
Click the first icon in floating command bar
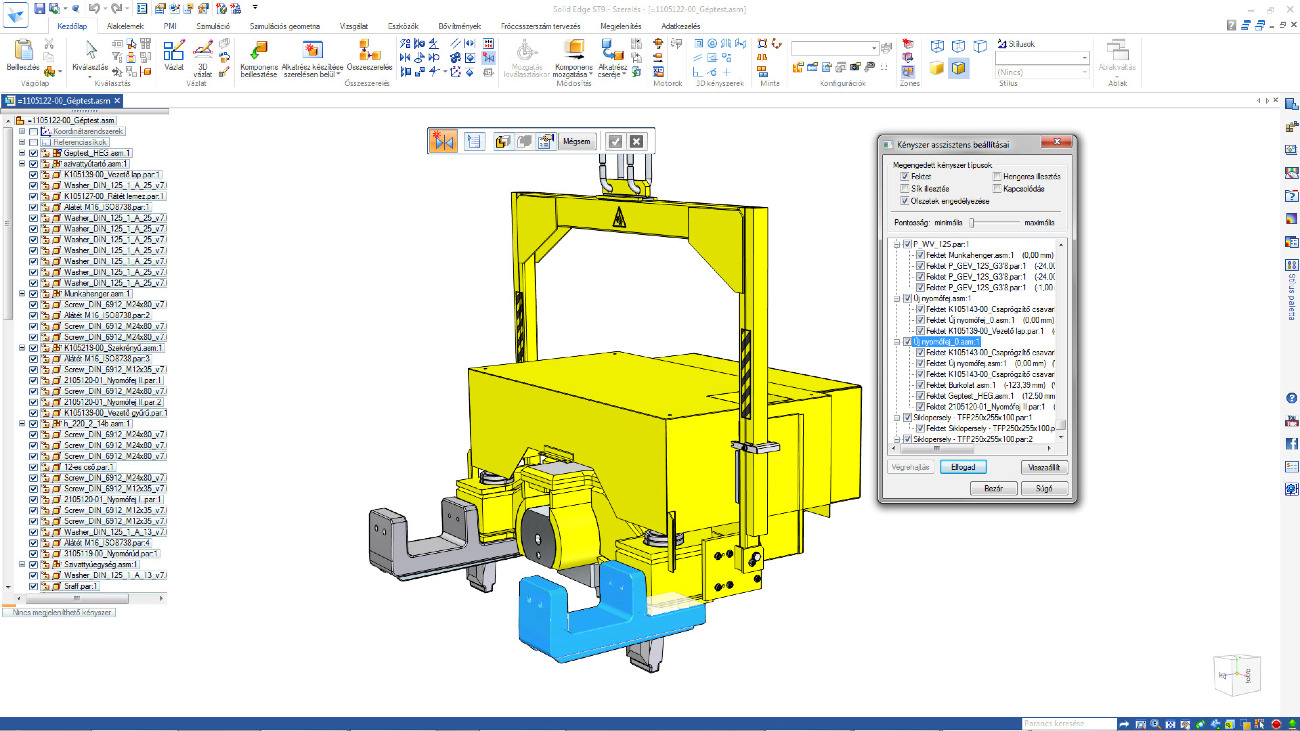coord(443,141)
